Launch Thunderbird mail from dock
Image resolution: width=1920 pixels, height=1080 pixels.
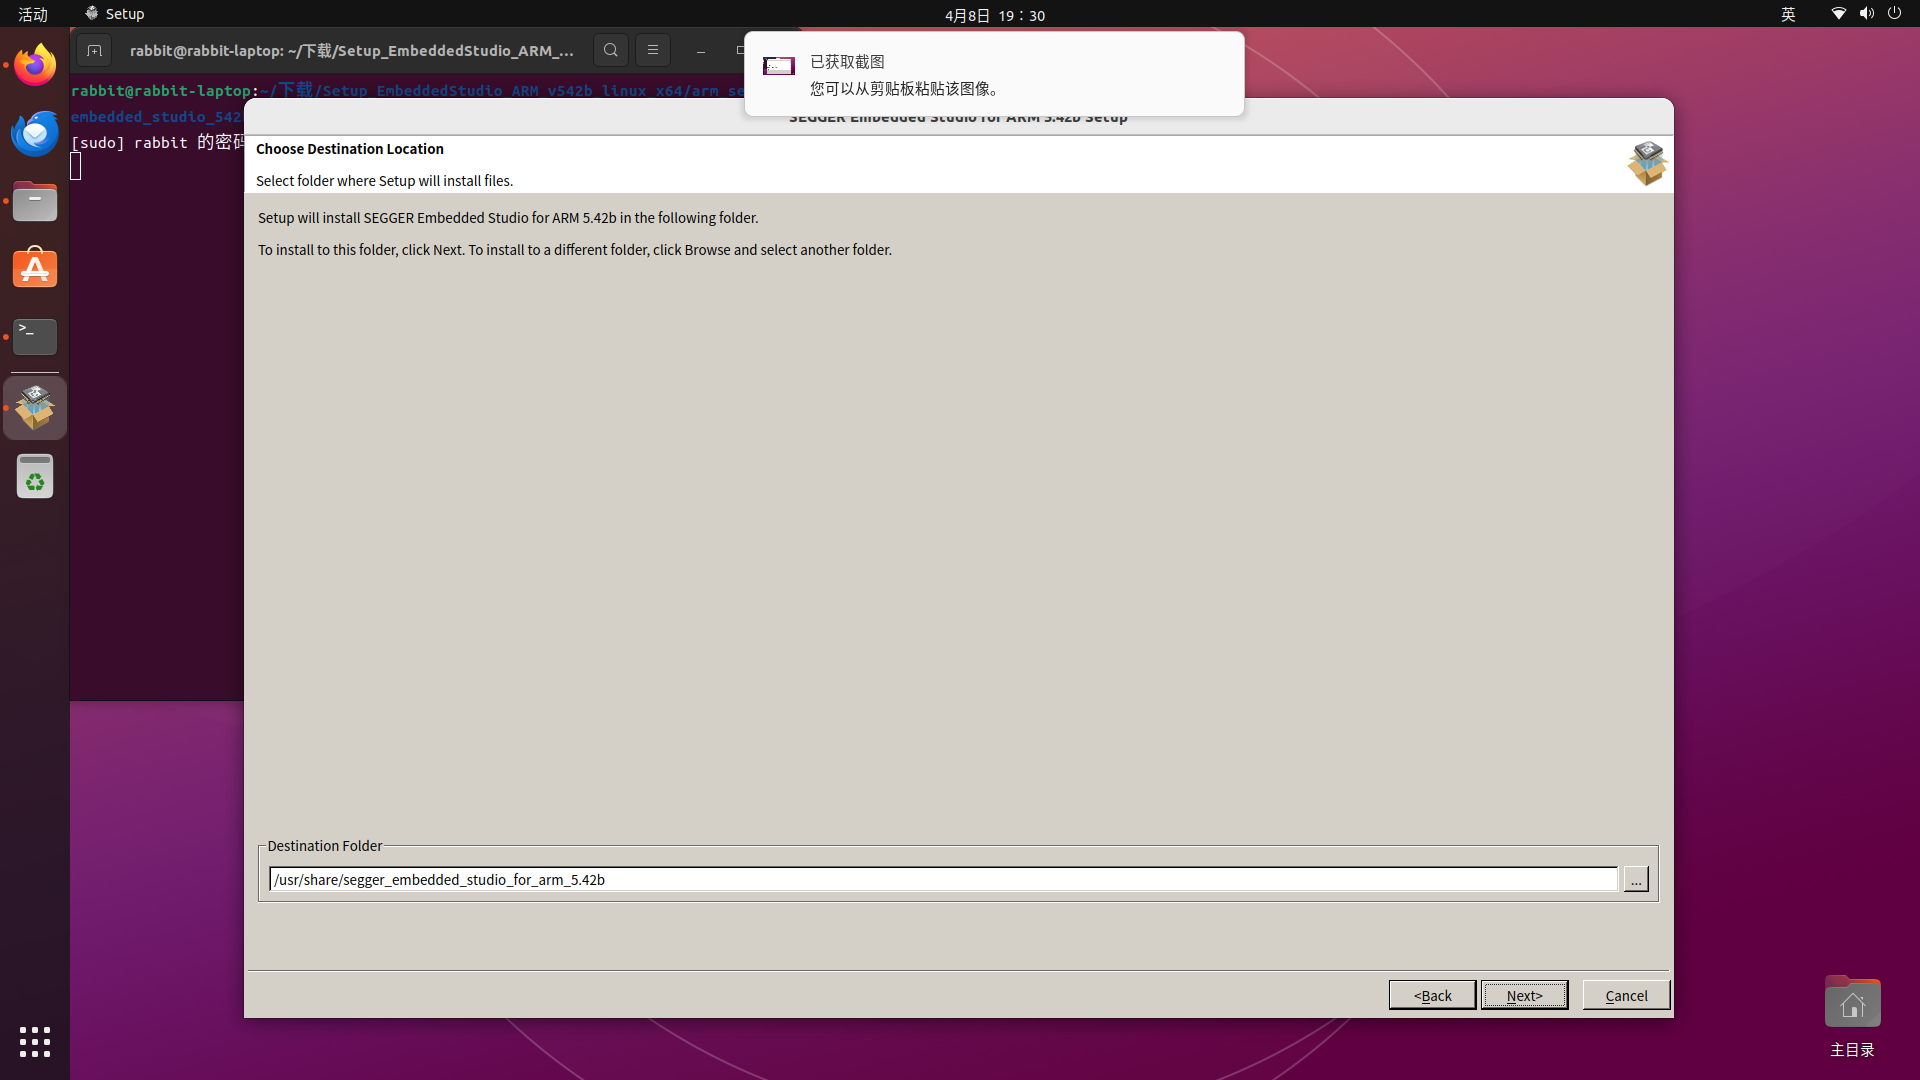point(35,134)
